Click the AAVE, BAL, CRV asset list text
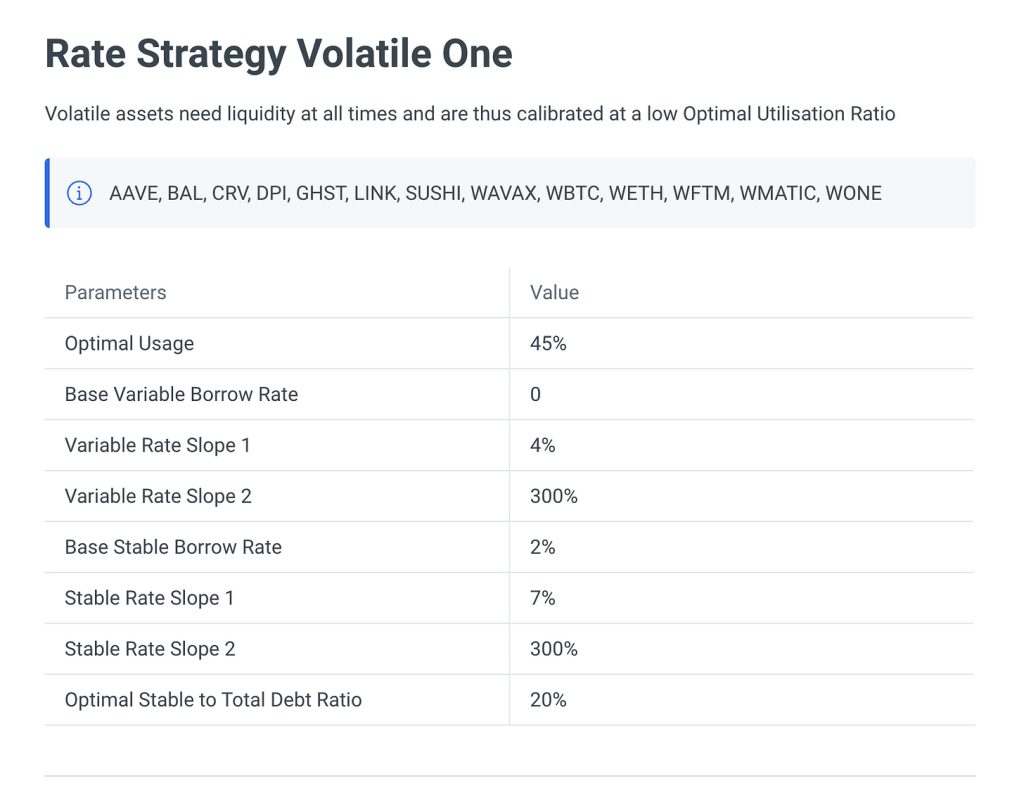The height and width of the screenshot is (807, 1024). pyautogui.click(x=495, y=193)
